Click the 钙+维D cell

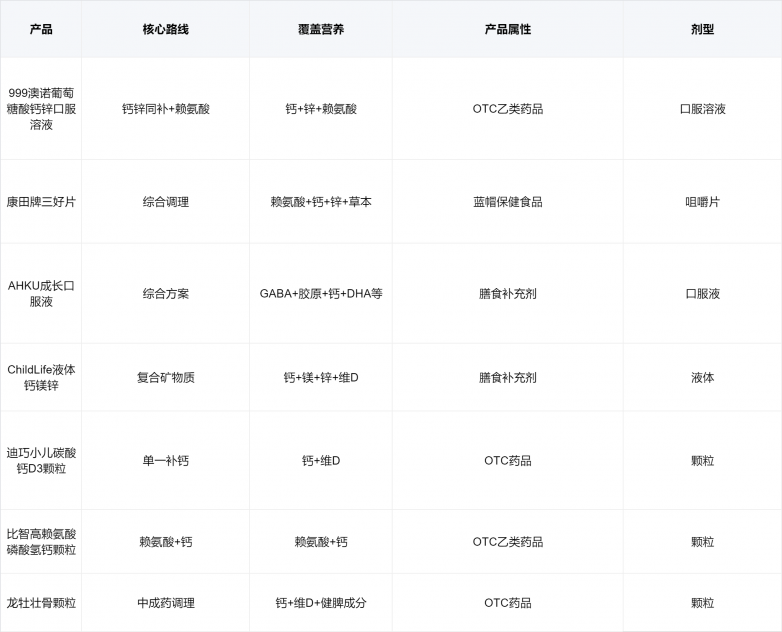click(x=321, y=460)
